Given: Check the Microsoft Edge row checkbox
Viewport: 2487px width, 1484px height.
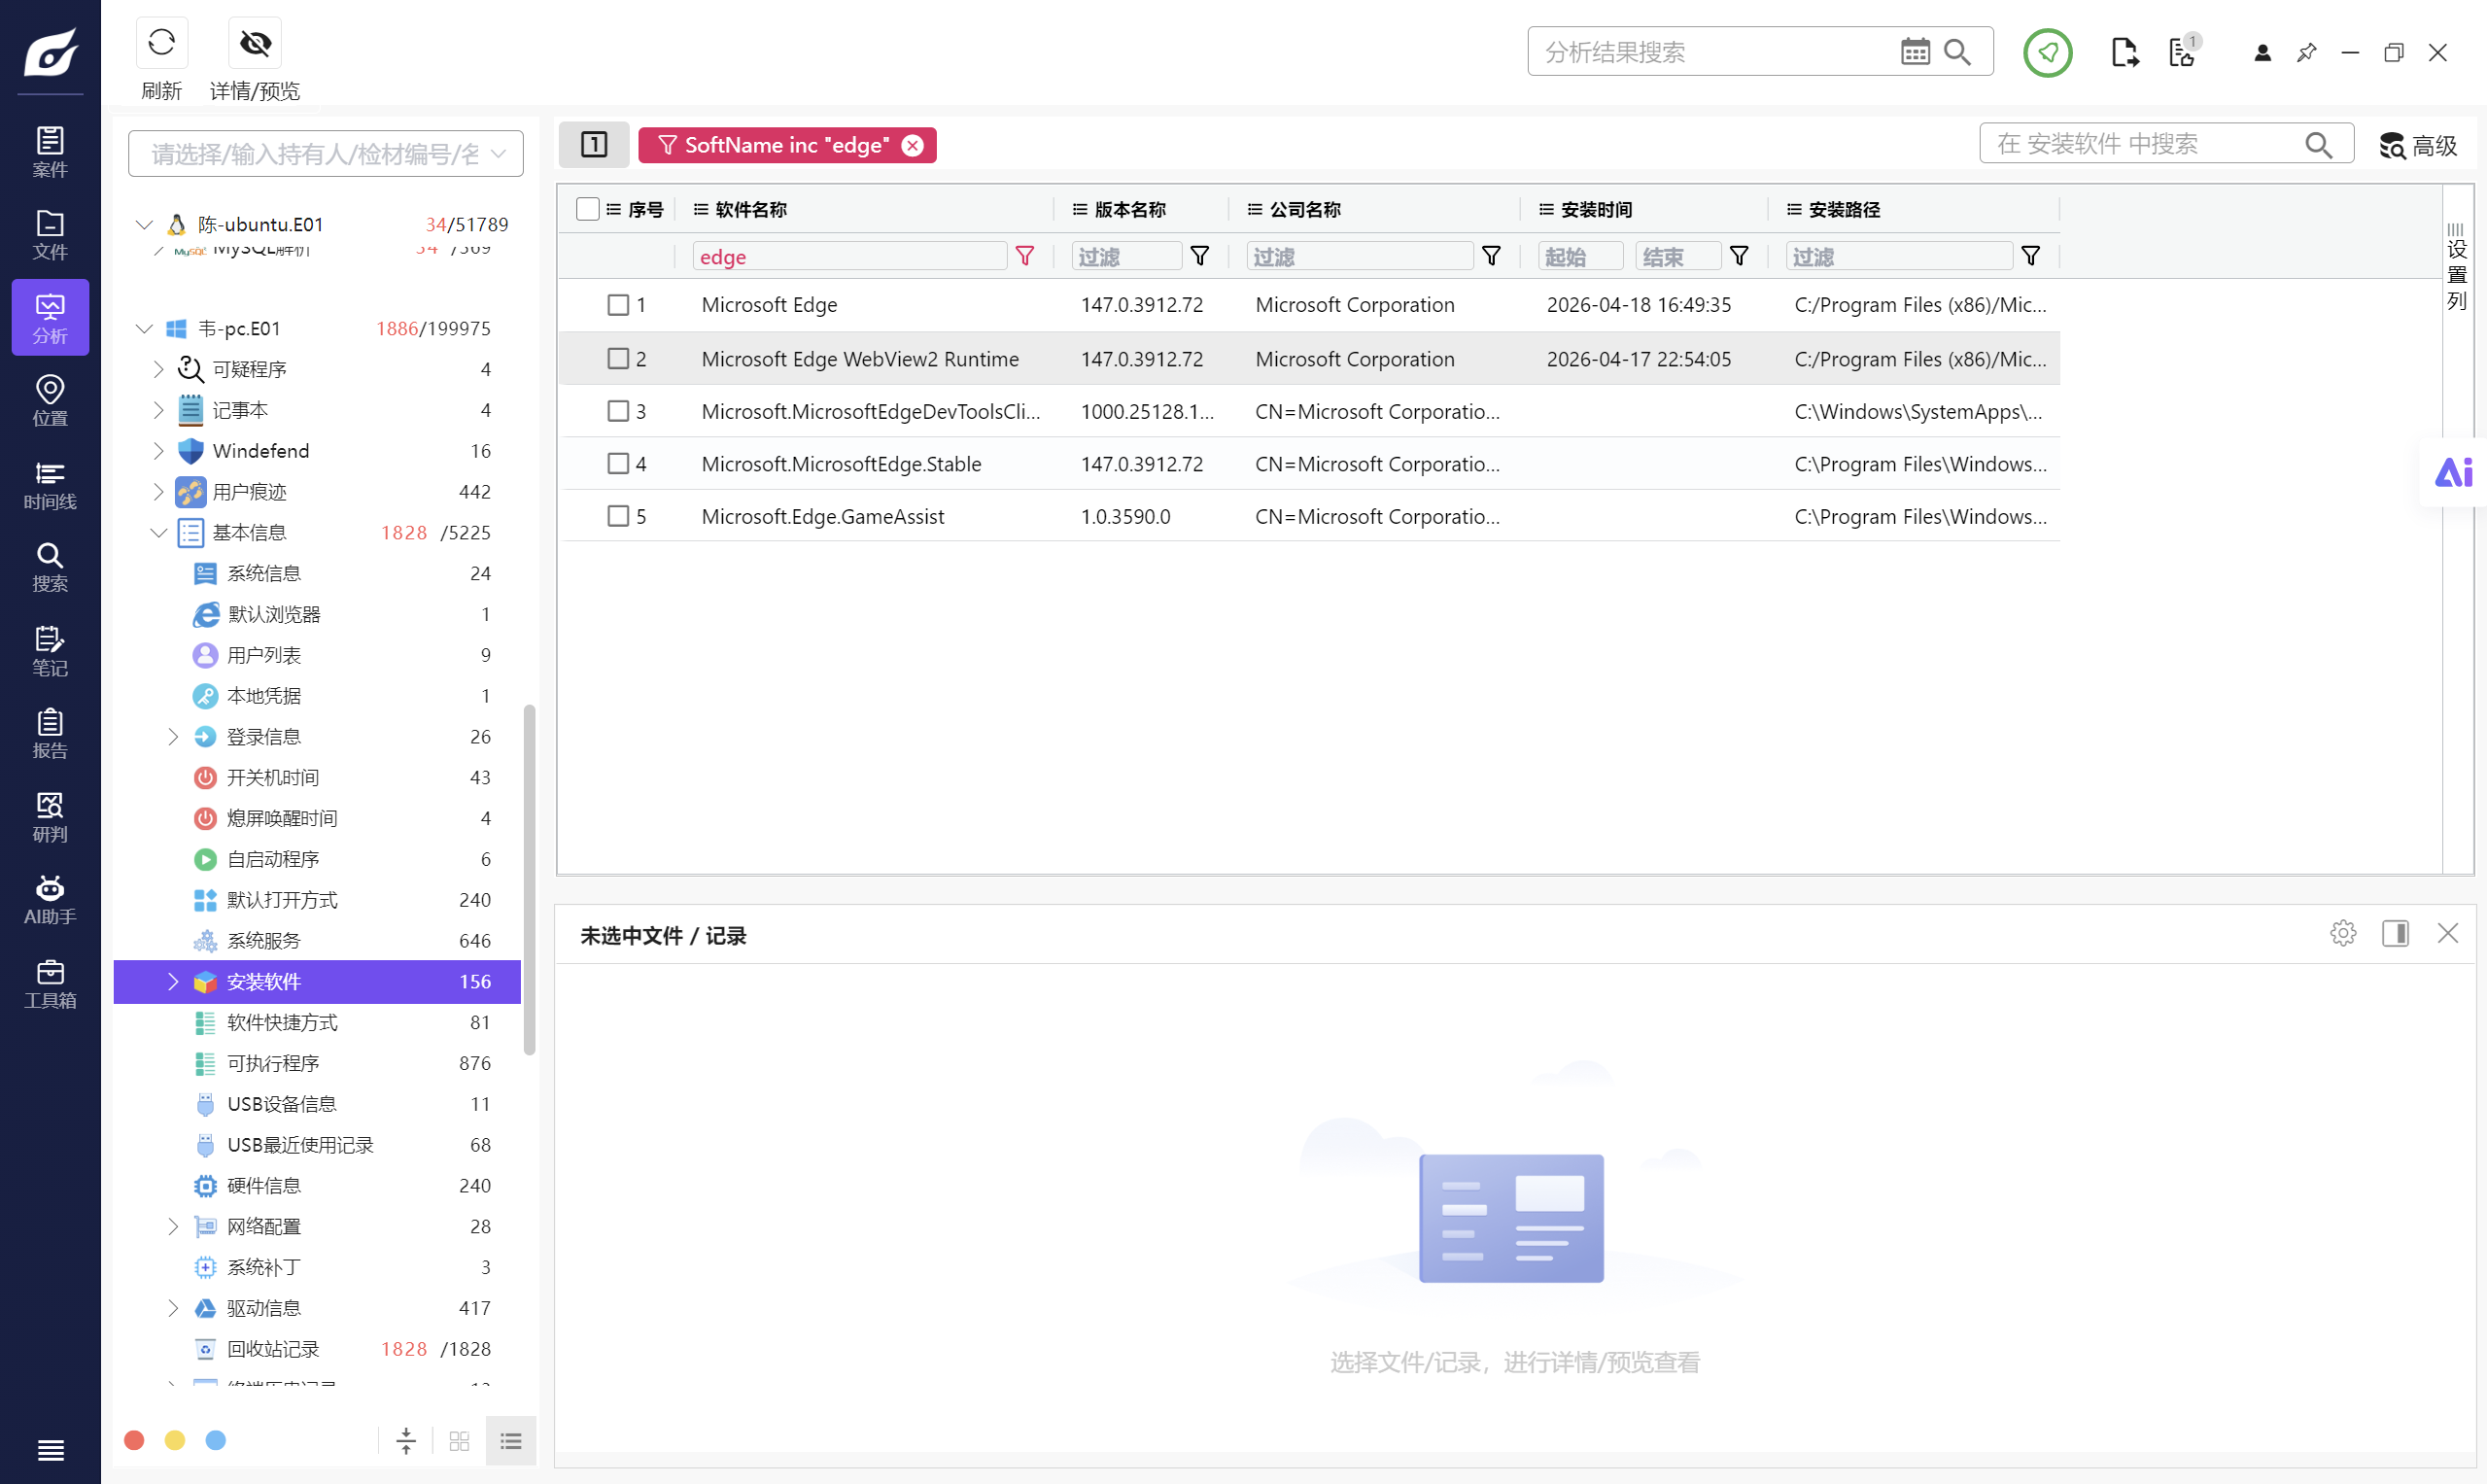Looking at the screenshot, I should click(618, 304).
